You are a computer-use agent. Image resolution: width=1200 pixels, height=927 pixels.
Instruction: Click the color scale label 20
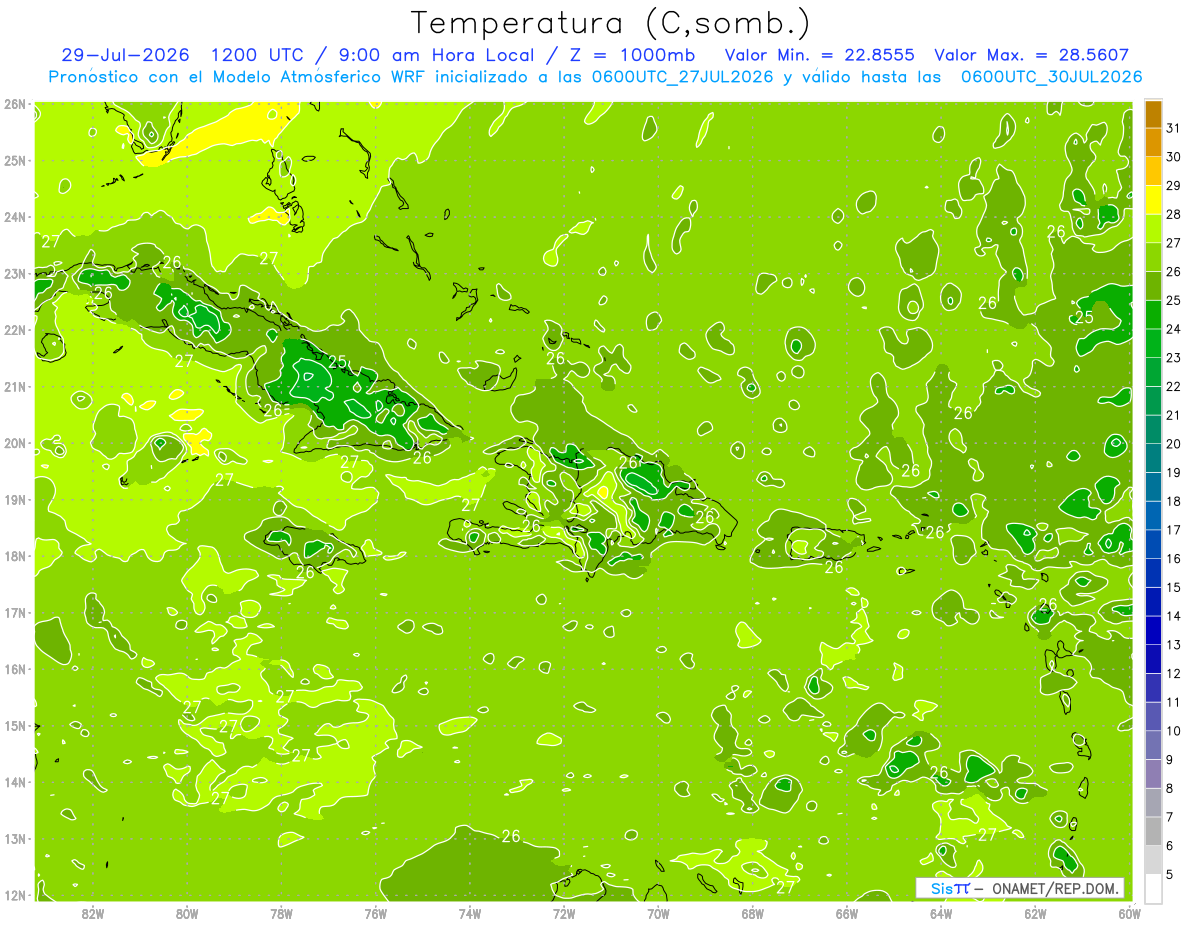tap(1173, 444)
